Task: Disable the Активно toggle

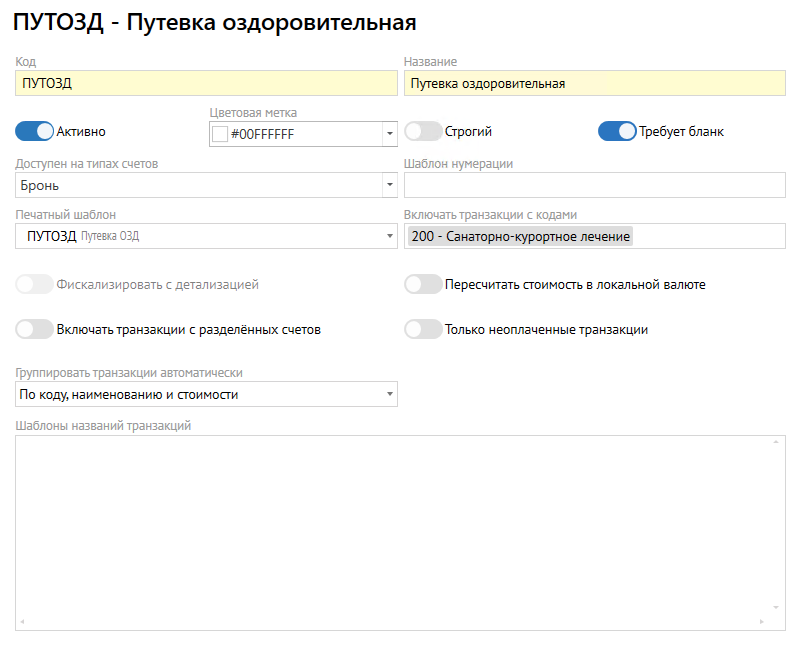Action: (x=34, y=131)
